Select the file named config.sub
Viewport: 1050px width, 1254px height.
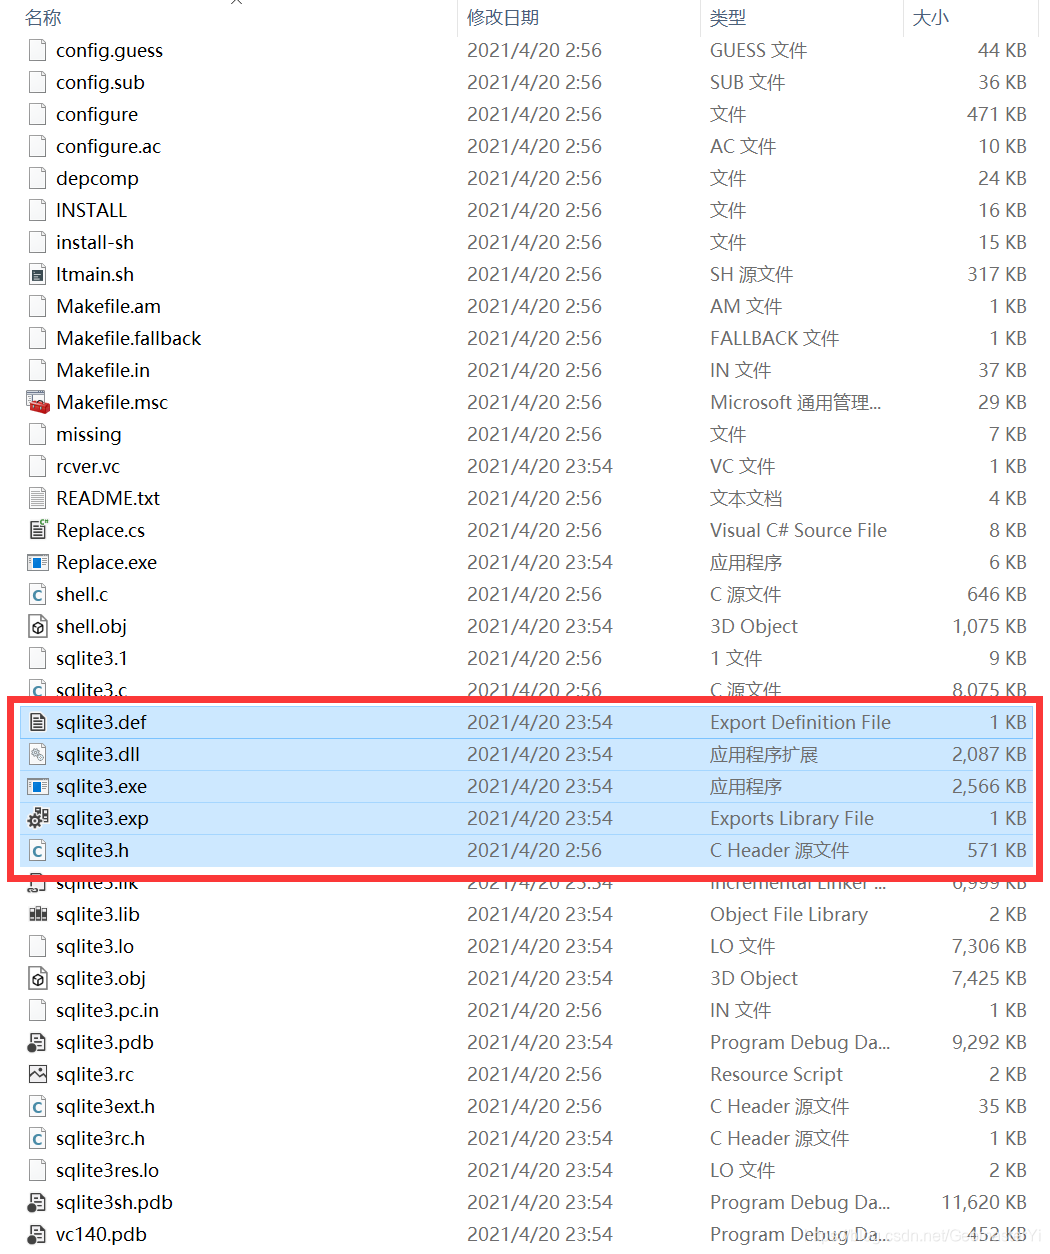(x=100, y=82)
